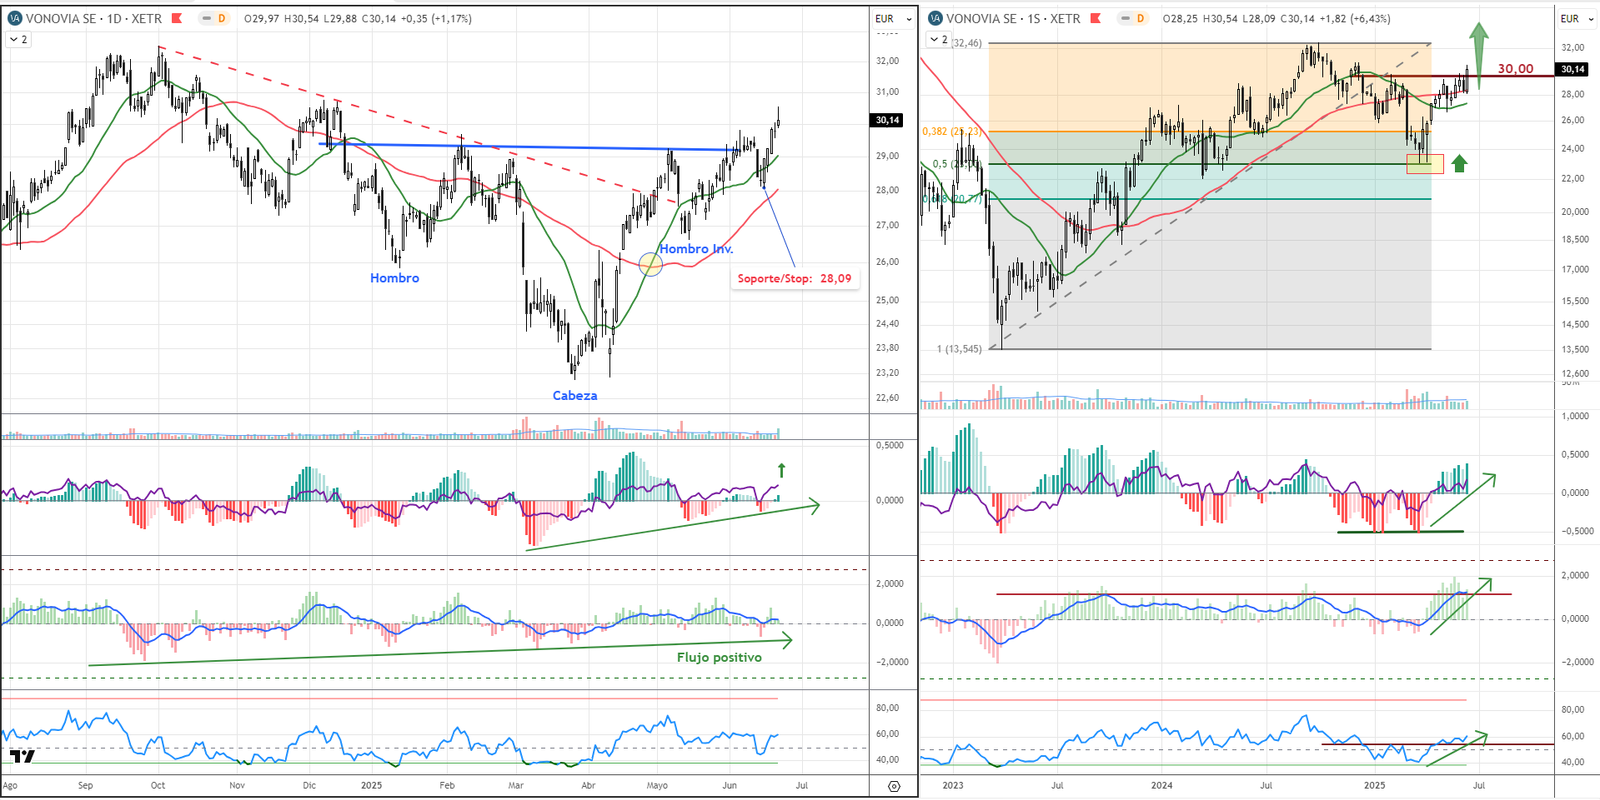
Task: Select the yellow circle highlight on the 1D chart
Action: tap(650, 264)
